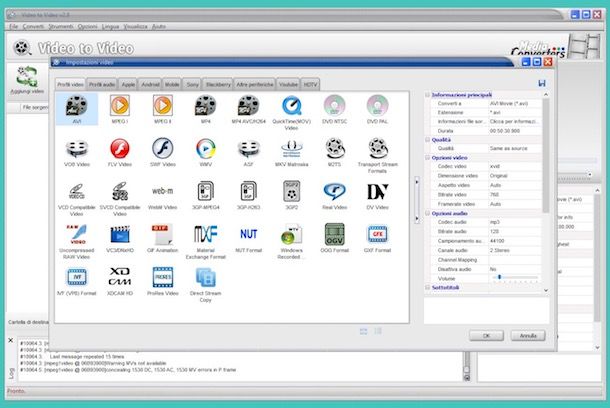Pick the DVD NTSC profile
This screenshot has height=408, width=610.
point(334,107)
